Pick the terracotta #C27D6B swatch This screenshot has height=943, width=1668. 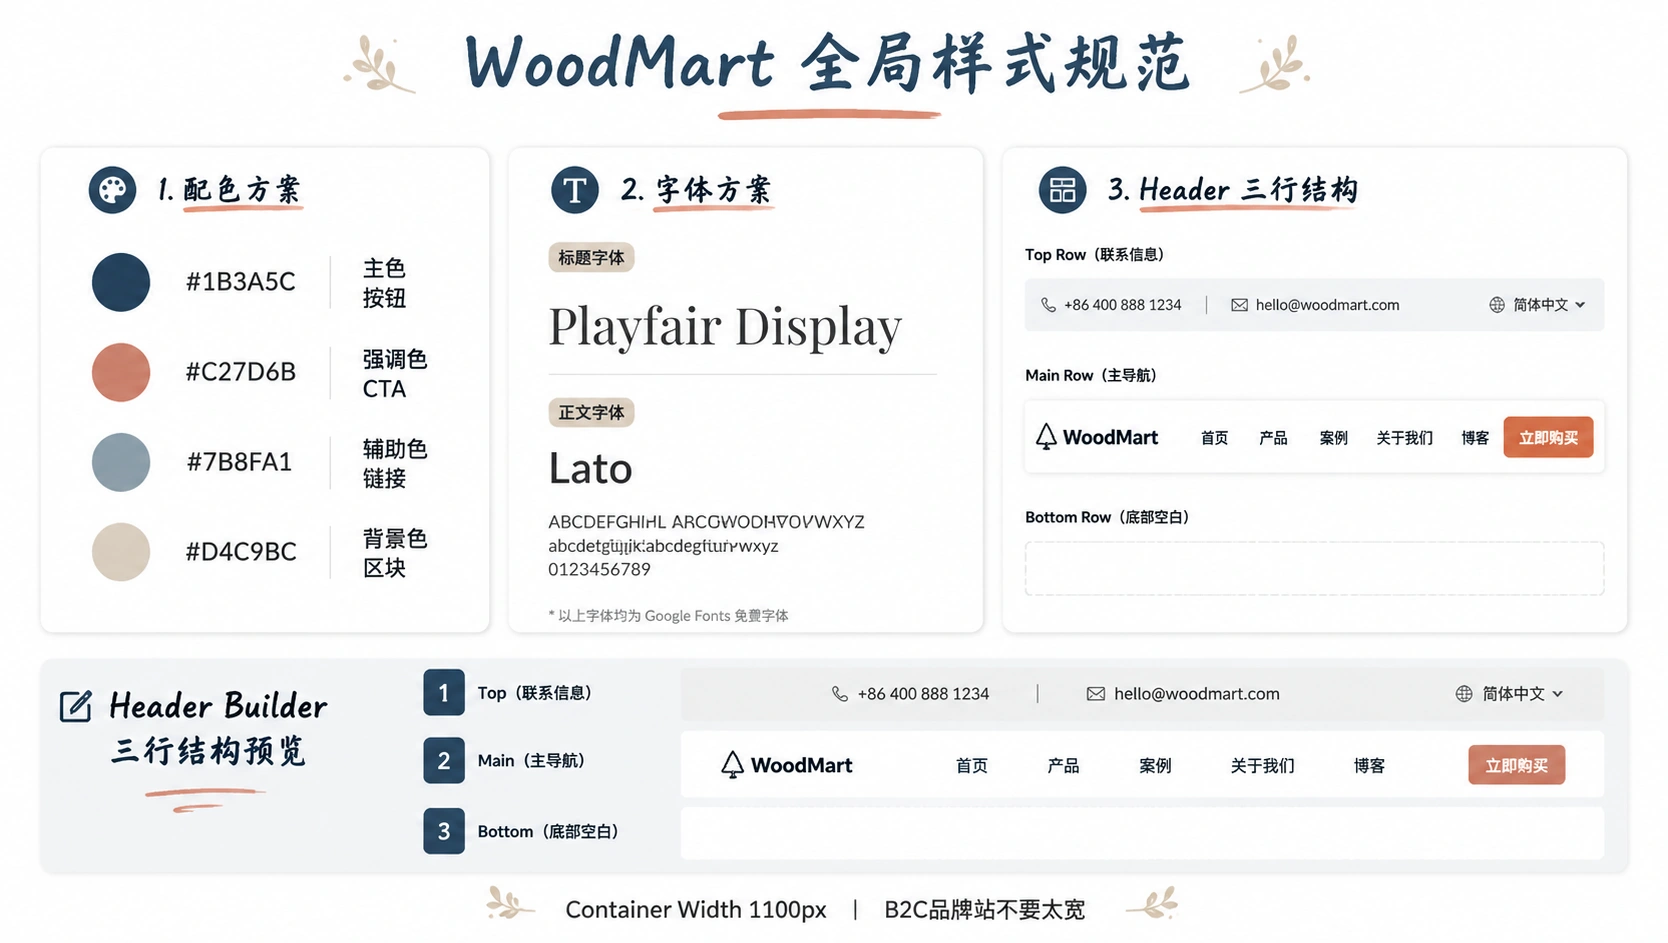click(121, 372)
